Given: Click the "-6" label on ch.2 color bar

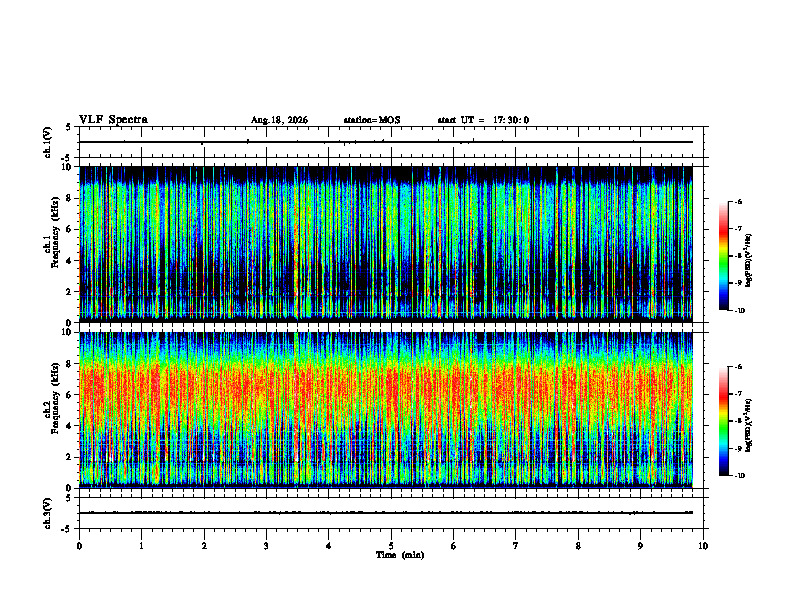Looking at the screenshot, I should pyautogui.click(x=739, y=367).
